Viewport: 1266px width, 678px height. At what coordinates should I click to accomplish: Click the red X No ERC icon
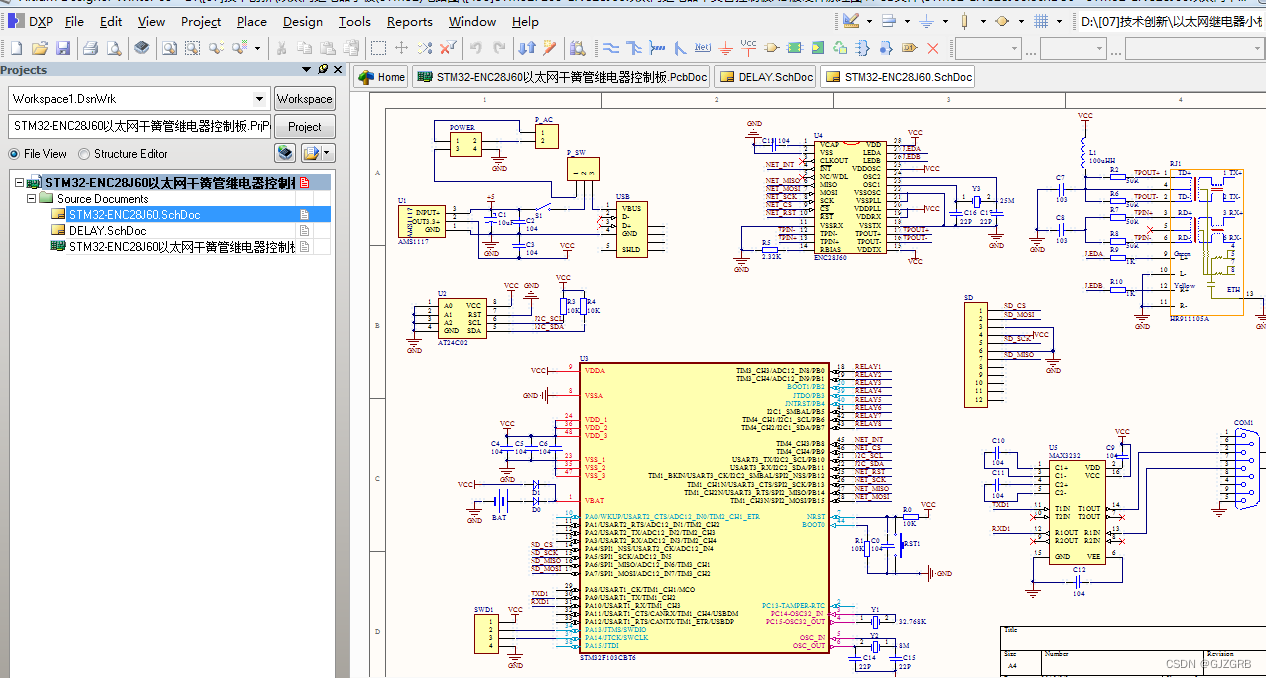pyautogui.click(x=933, y=47)
